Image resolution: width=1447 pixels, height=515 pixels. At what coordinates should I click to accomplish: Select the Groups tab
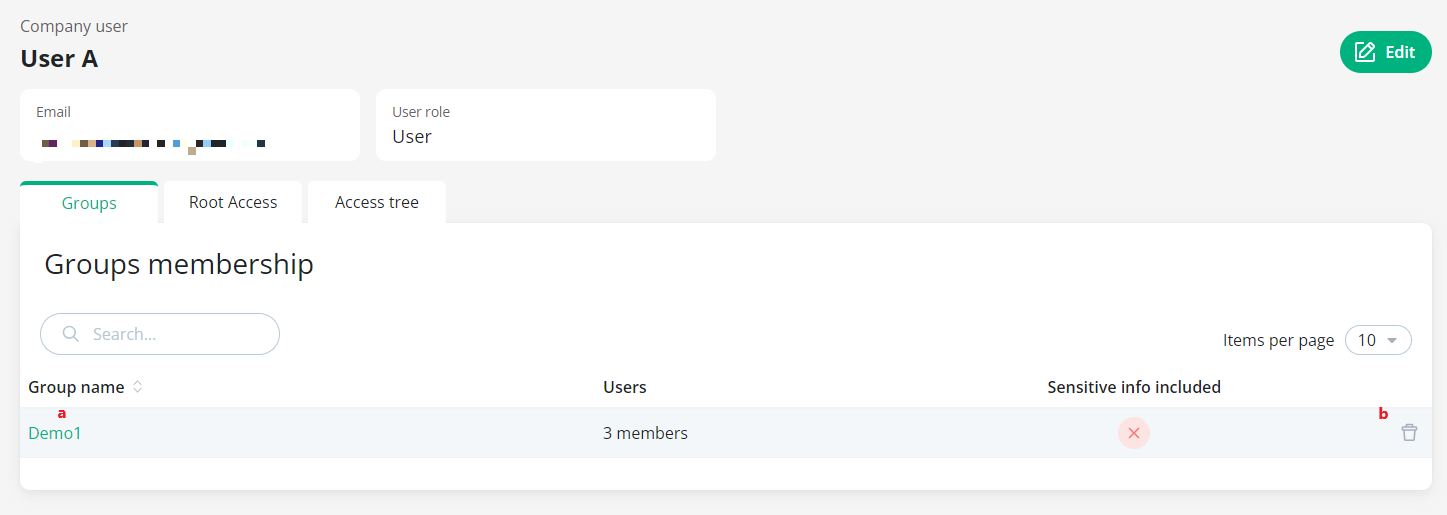89,203
